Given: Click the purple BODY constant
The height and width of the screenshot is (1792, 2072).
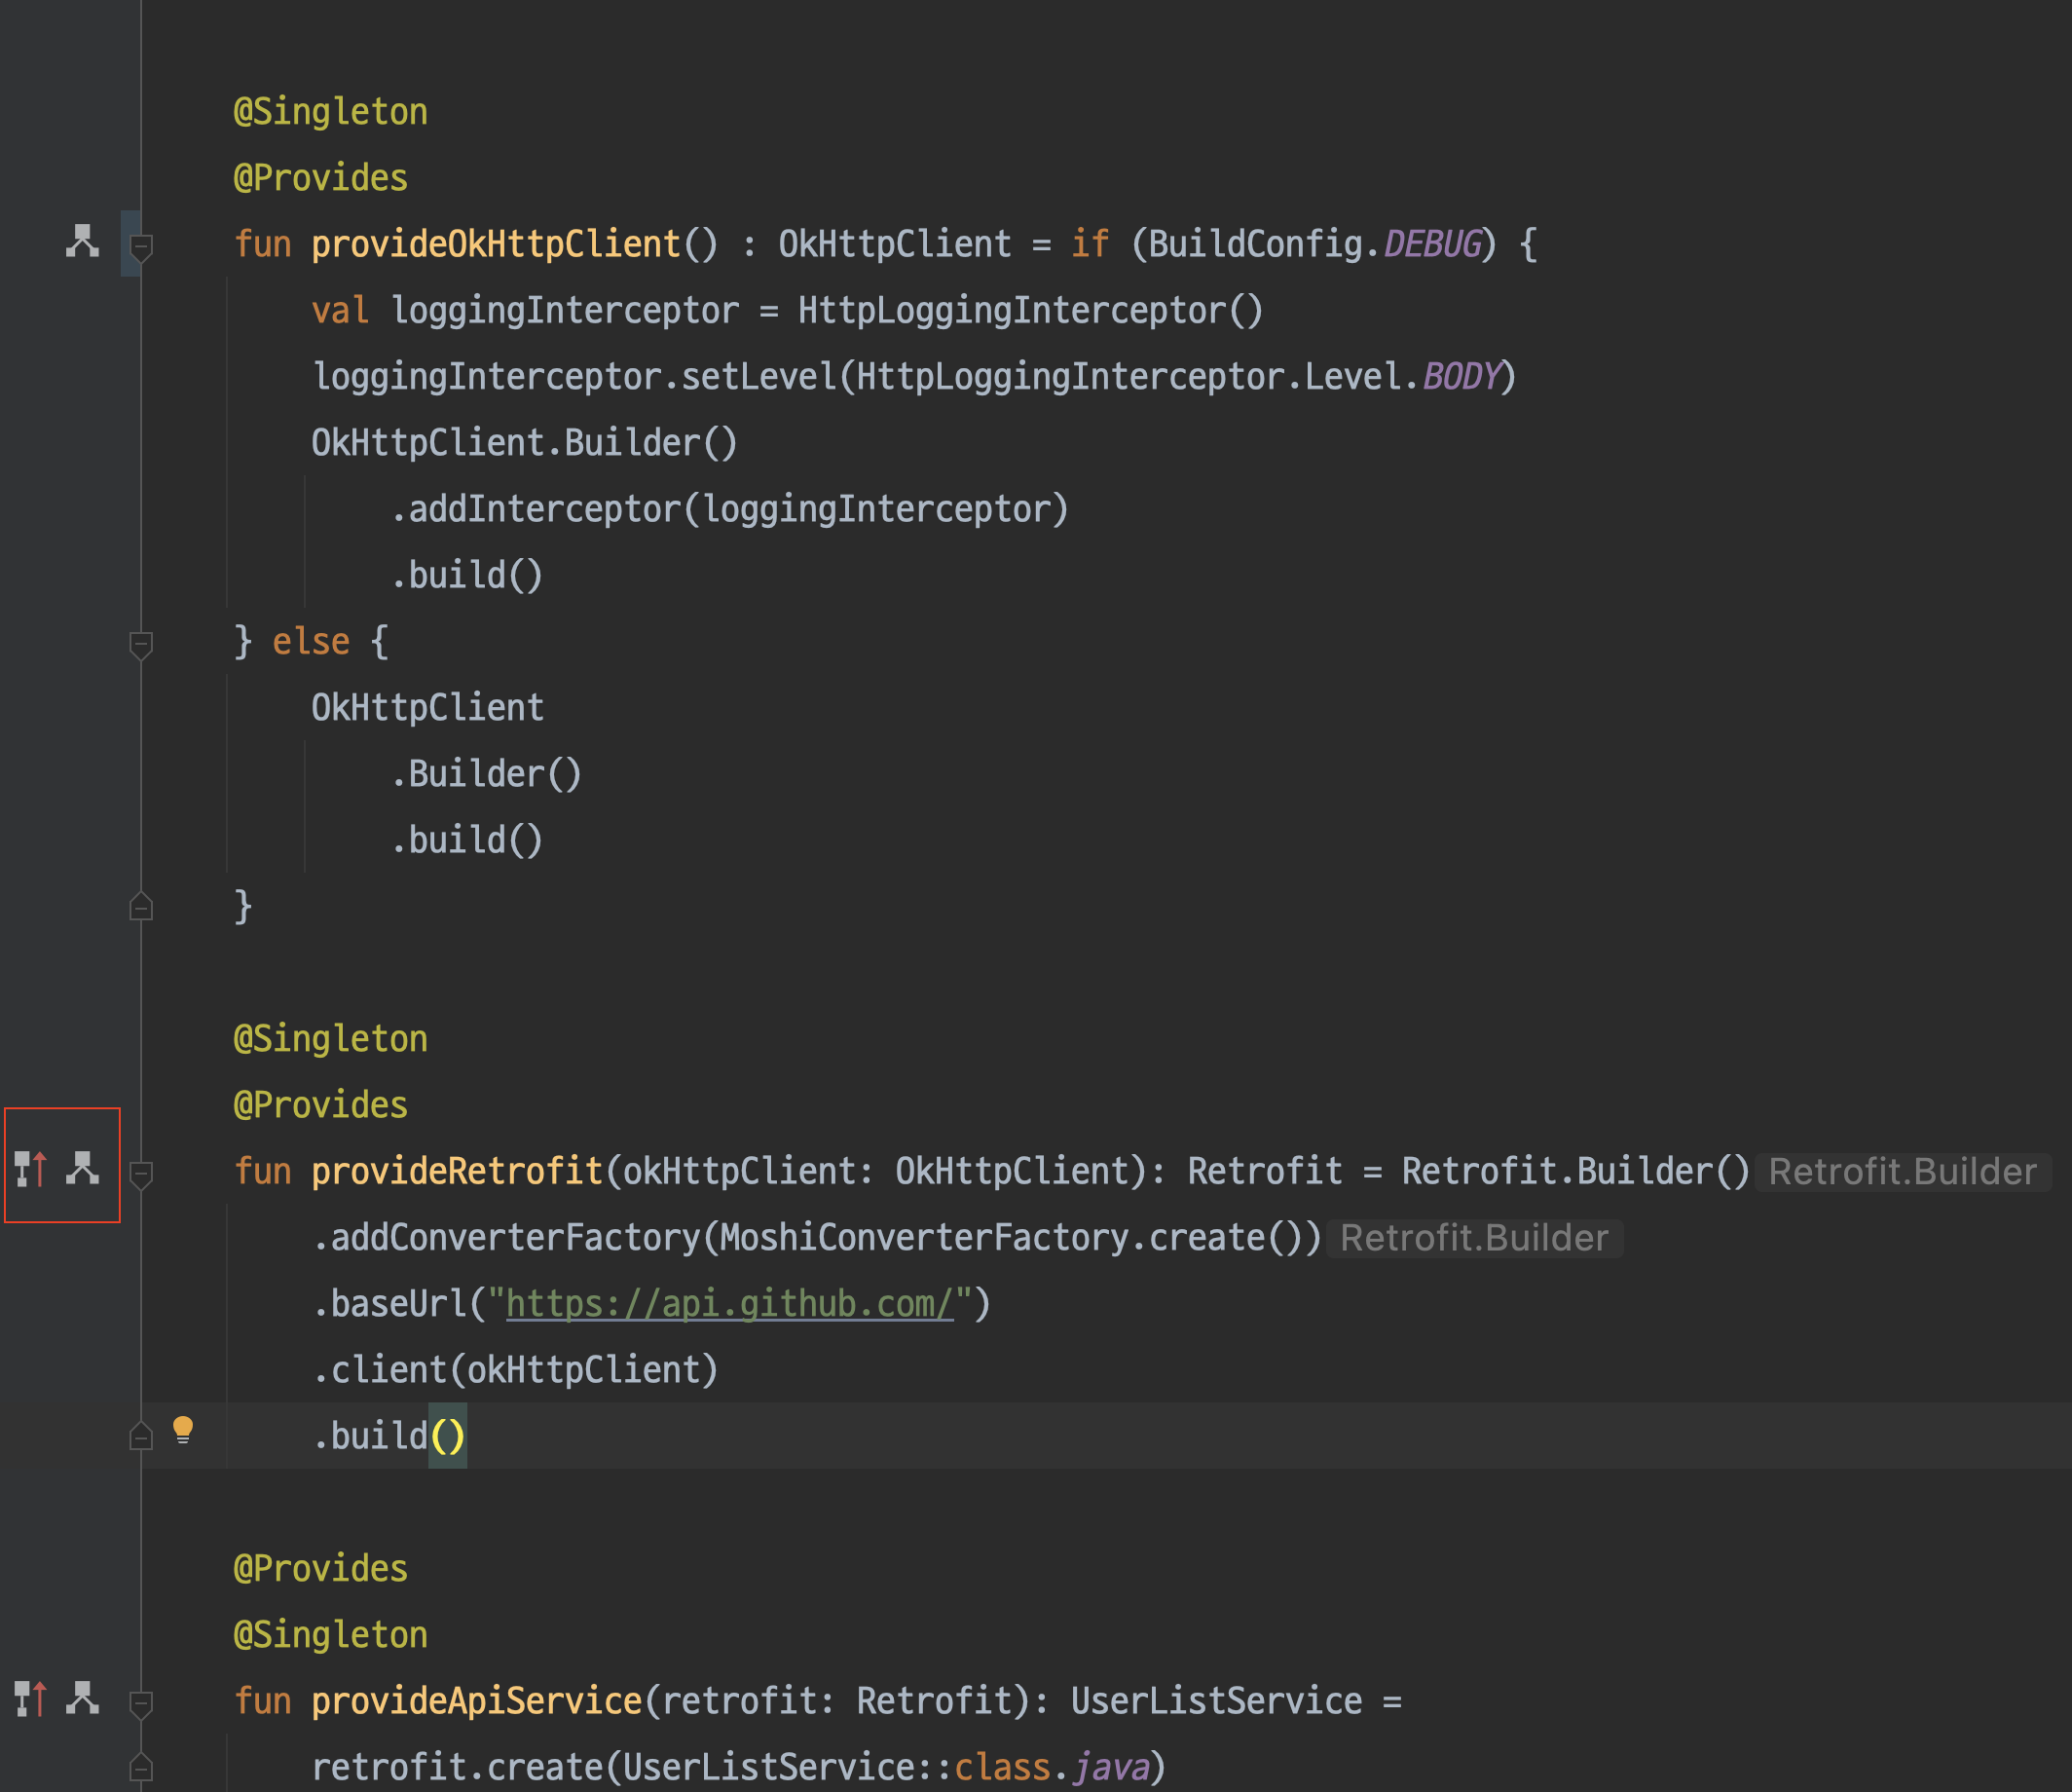Looking at the screenshot, I should coord(1460,376).
